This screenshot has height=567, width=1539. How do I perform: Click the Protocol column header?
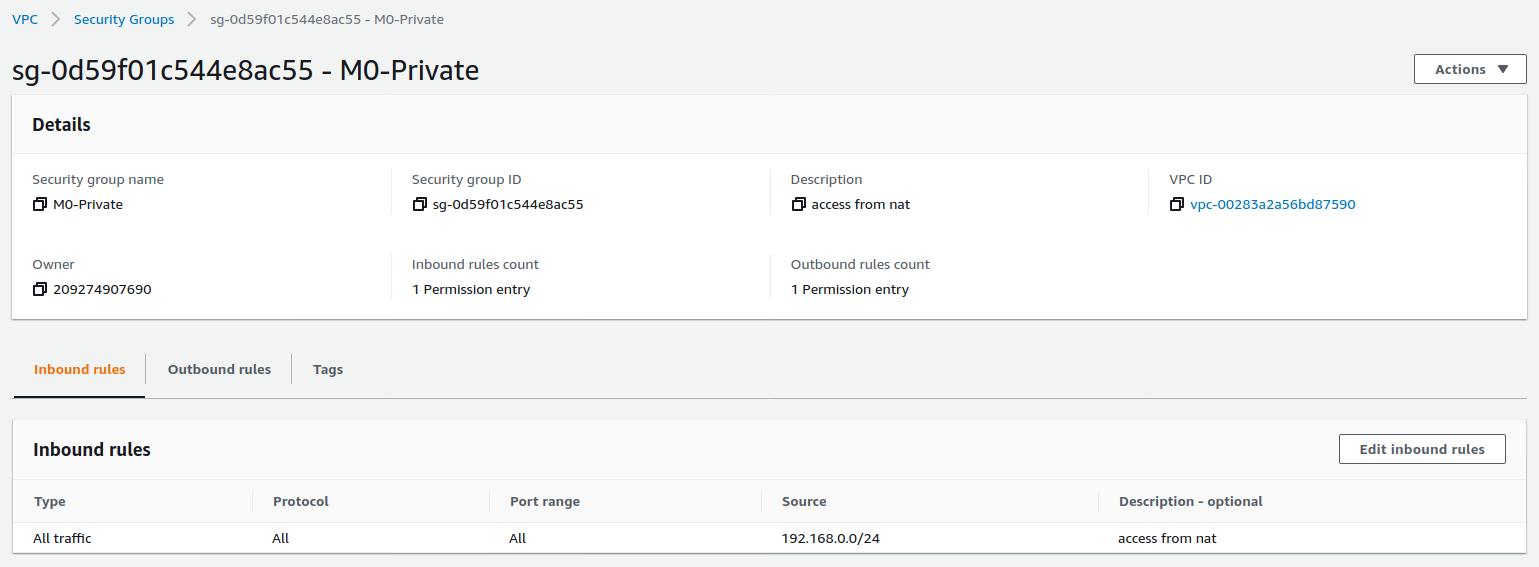coord(301,502)
